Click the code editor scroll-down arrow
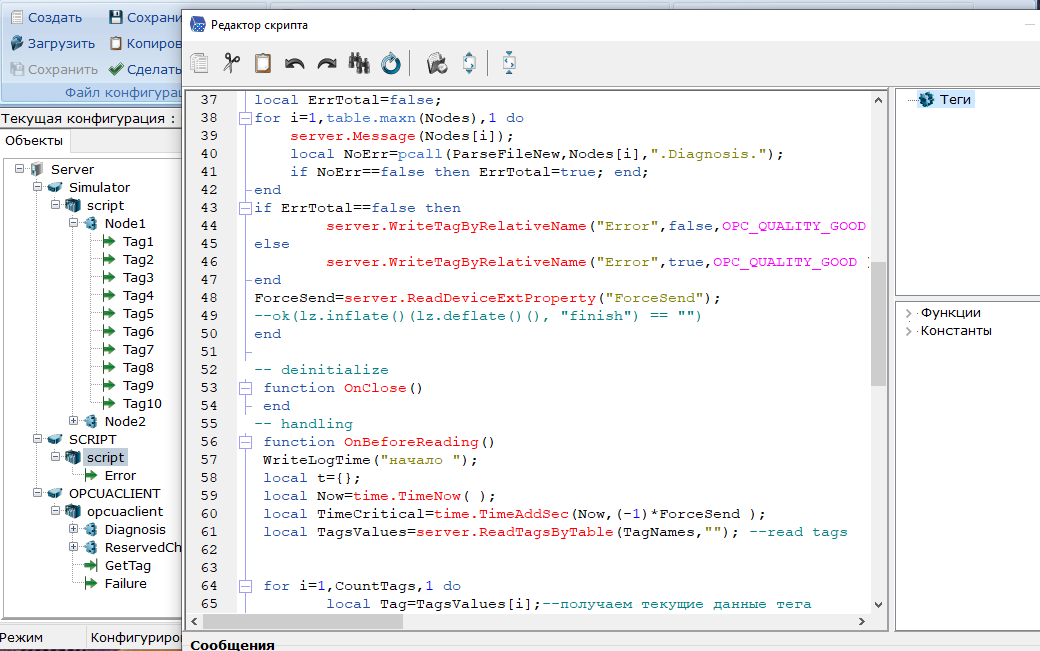1040x651 pixels. coord(878,605)
